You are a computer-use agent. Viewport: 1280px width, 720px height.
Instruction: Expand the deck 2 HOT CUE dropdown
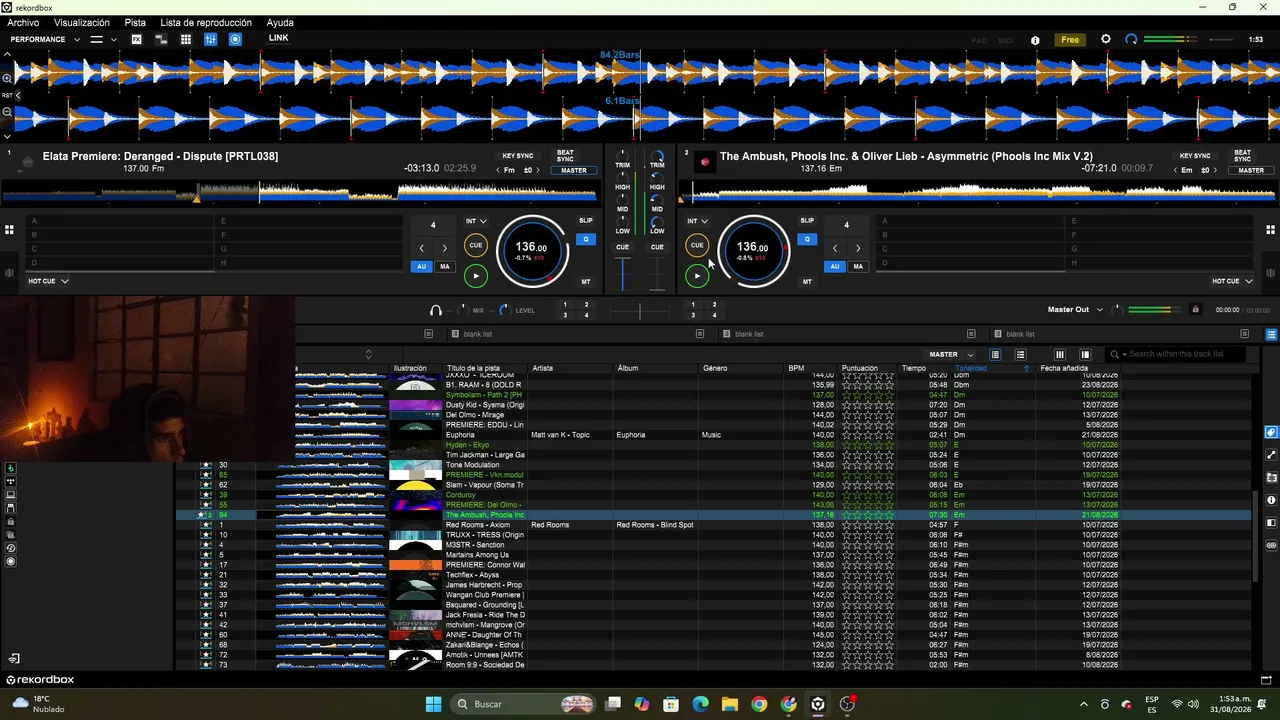1232,281
